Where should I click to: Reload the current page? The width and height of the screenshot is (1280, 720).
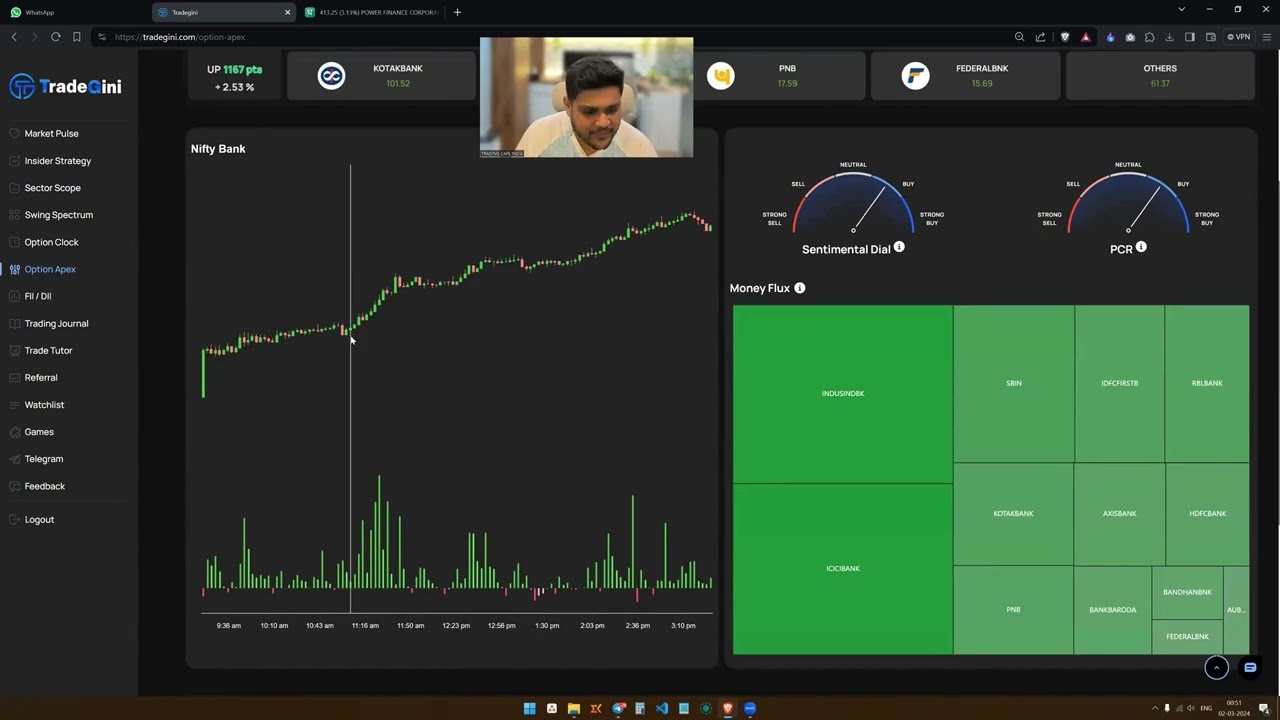coord(55,37)
